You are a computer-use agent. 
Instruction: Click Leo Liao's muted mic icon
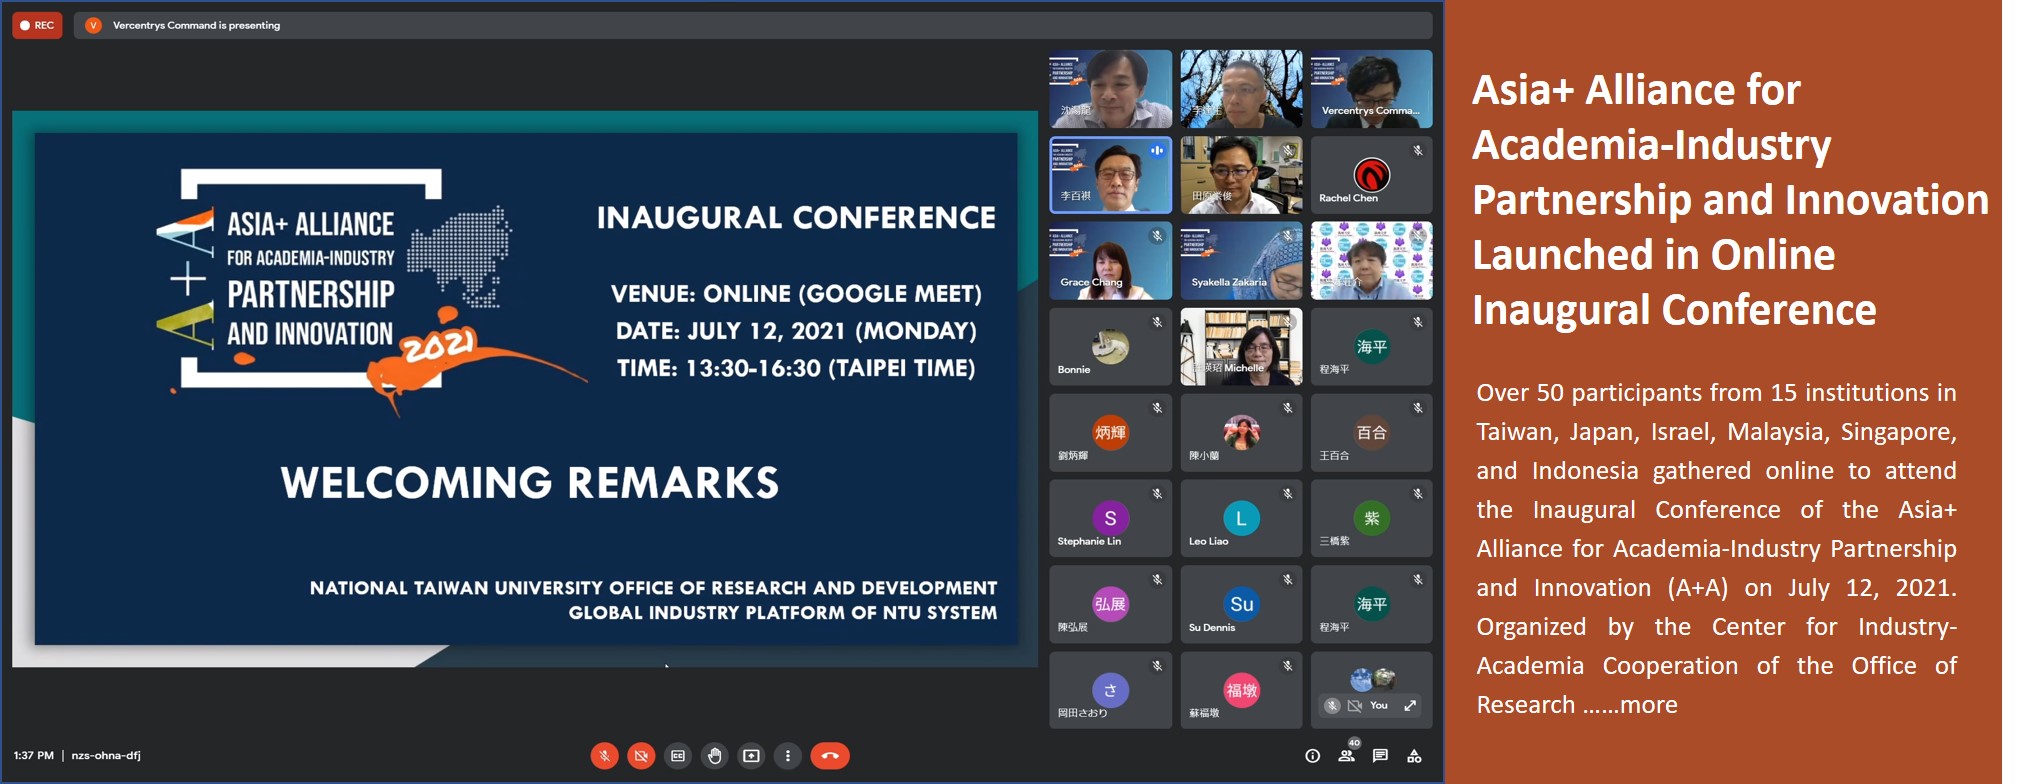tap(1288, 494)
